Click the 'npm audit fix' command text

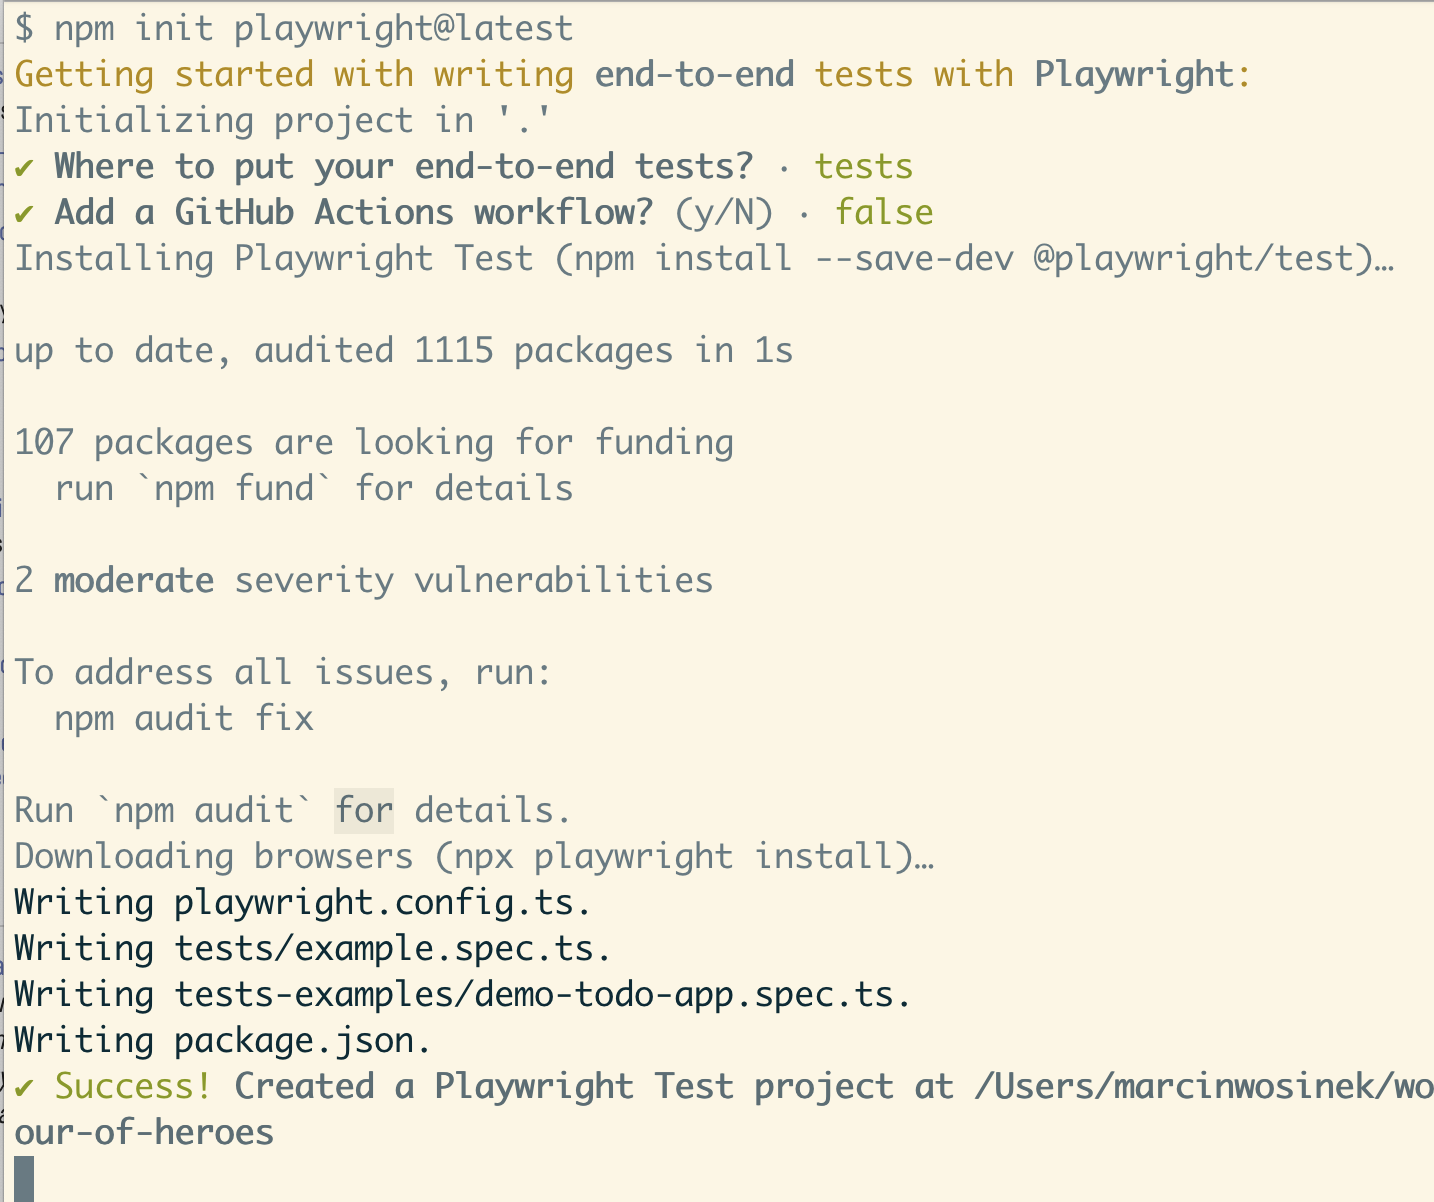click(184, 718)
